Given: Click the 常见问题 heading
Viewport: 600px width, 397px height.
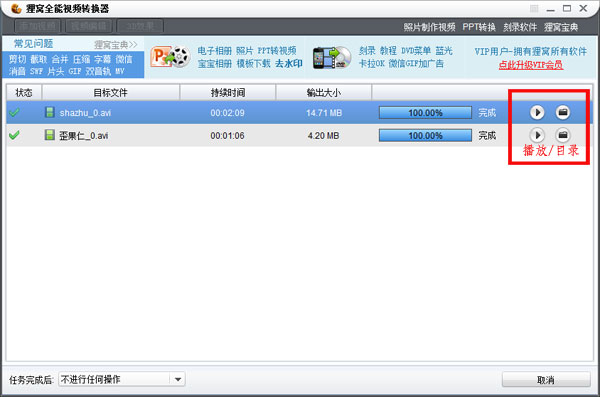Looking at the screenshot, I should click(33, 44).
